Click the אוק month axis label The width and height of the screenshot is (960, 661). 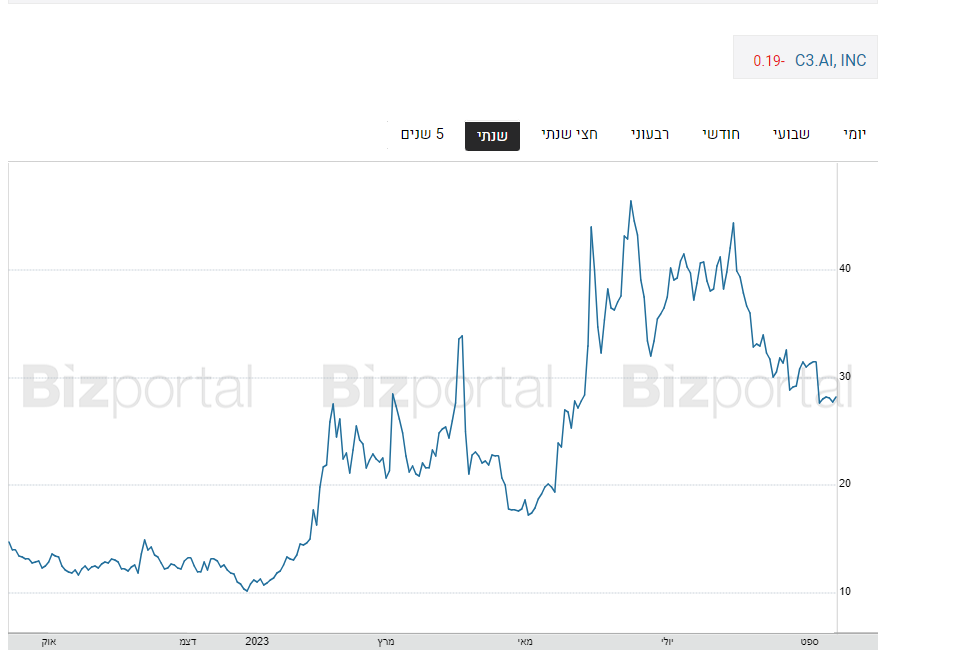pos(49,641)
